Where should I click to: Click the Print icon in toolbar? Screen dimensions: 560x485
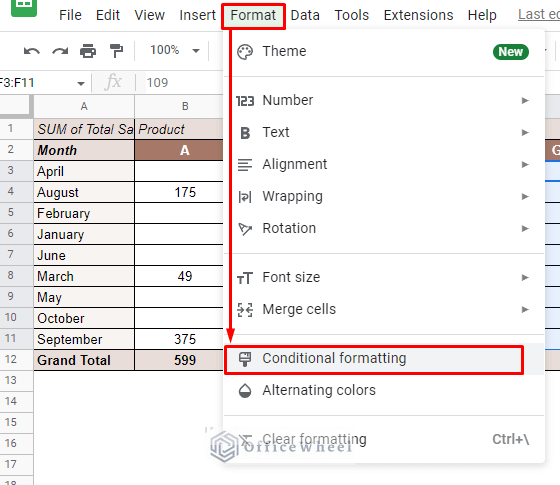click(88, 51)
